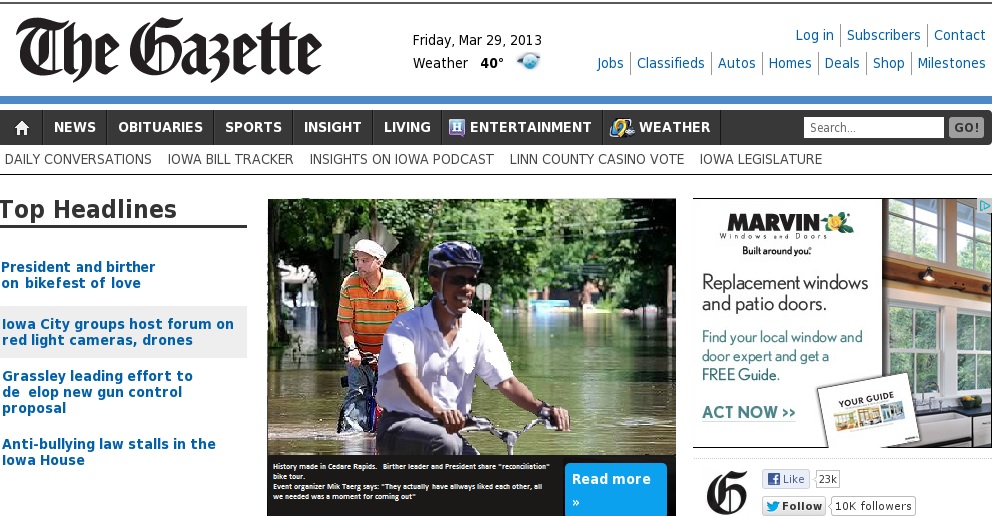Click the Entertainment 'H' icon in nav
Screen dimensions: 992x516
click(x=456, y=127)
